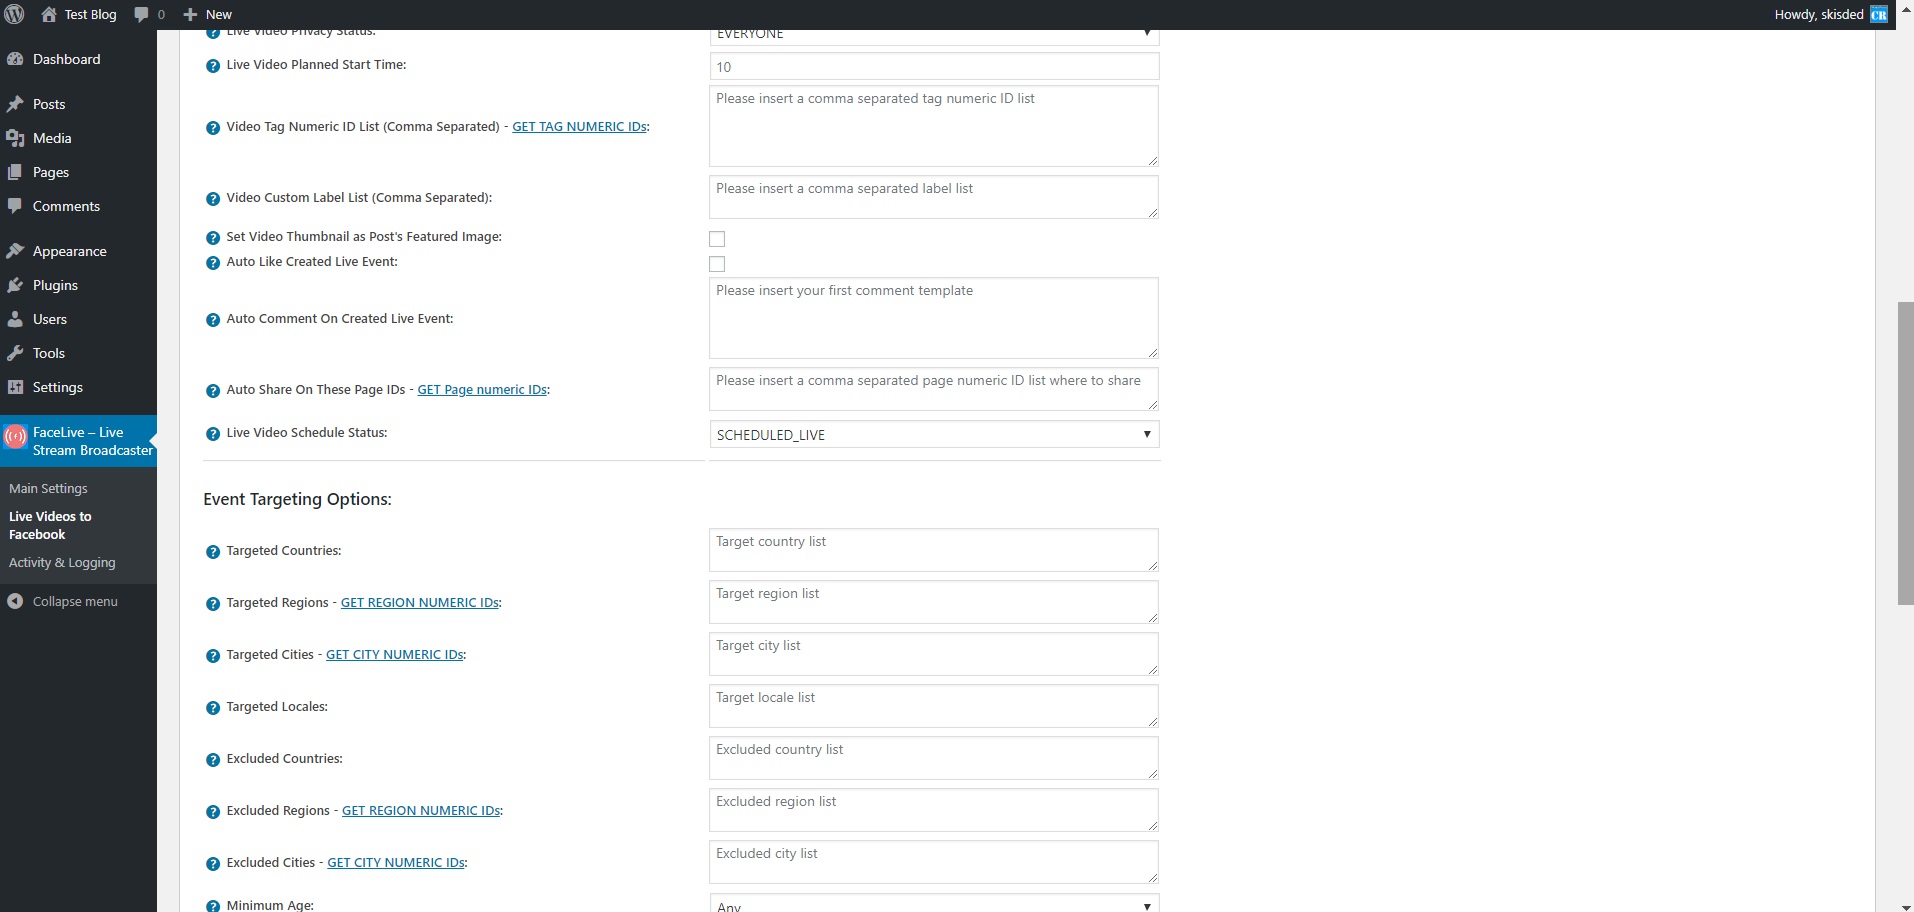Select the Media sidebar icon
The height and width of the screenshot is (912, 1914).
tap(14, 137)
